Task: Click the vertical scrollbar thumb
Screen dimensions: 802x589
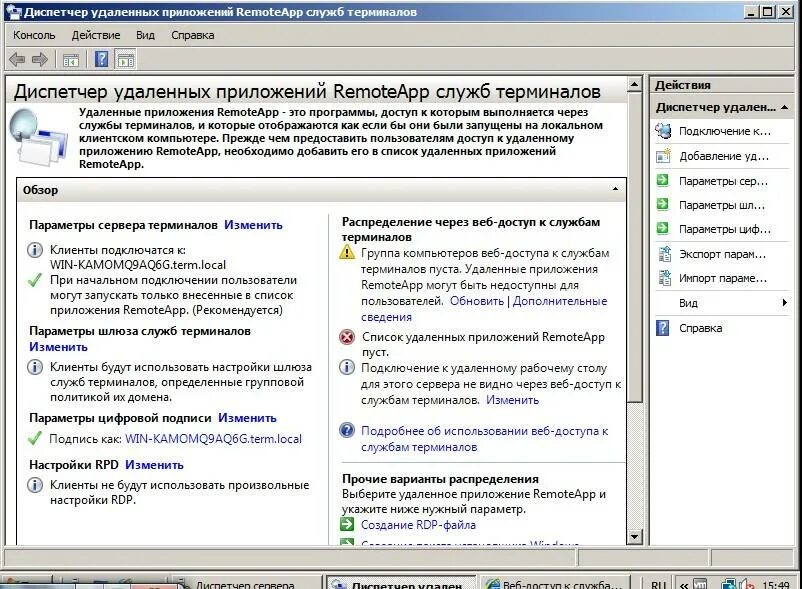Action: point(634,246)
